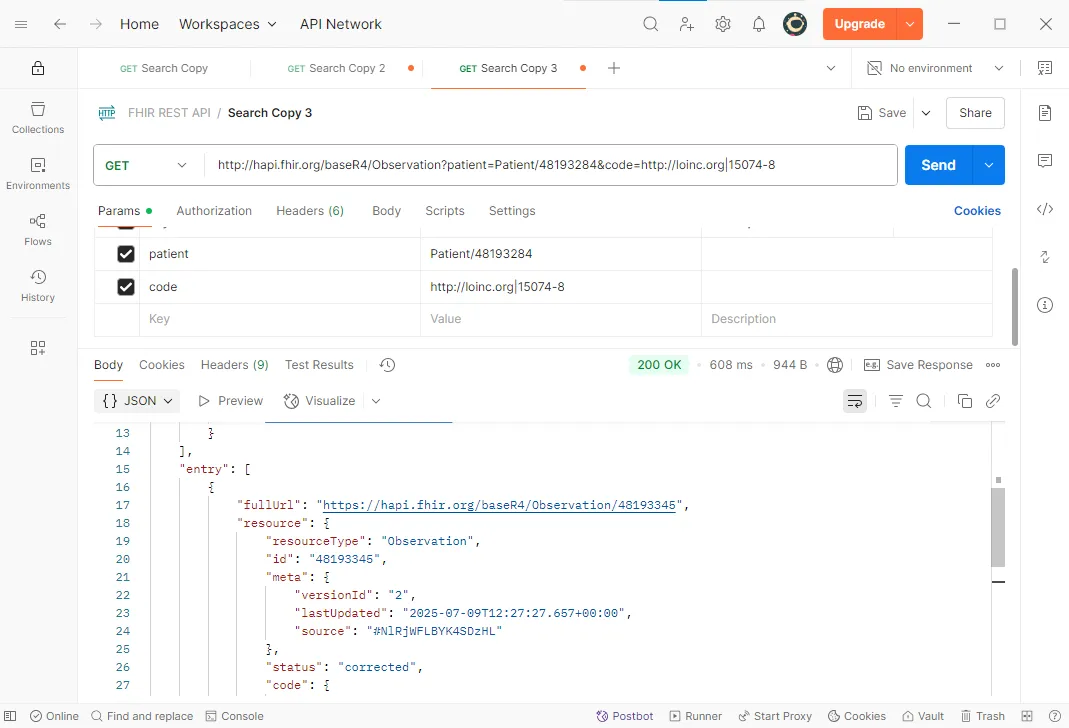The image size is (1069, 728).
Task: Click the empty Key parameter field
Action: point(280,319)
